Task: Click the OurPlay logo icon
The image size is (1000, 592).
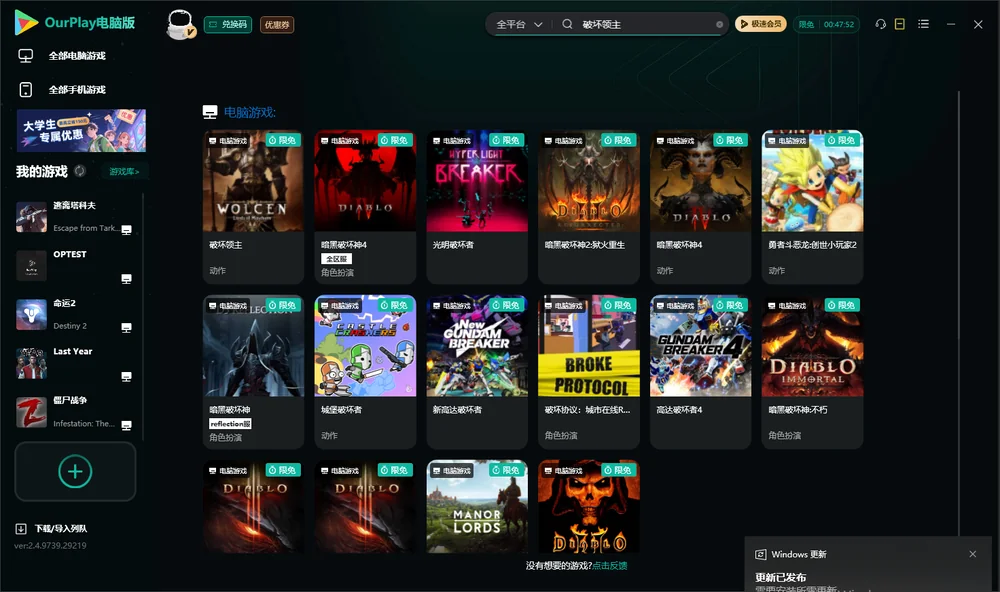Action: [26, 23]
